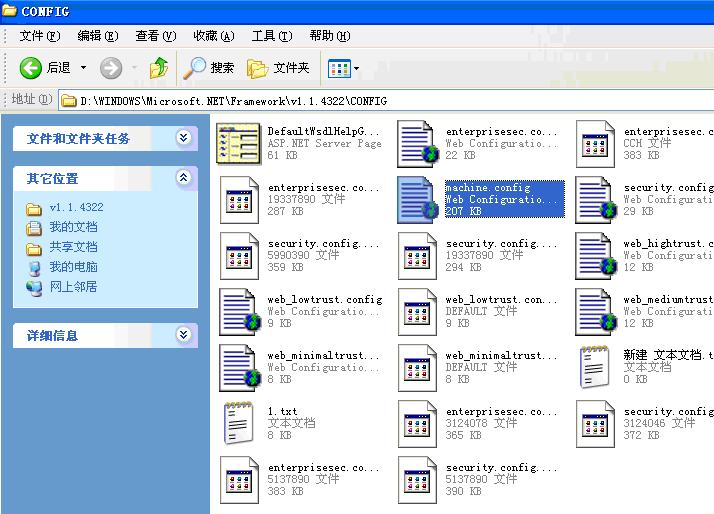Select the machine.config file icon
This screenshot has height=514, width=714.
417,200
